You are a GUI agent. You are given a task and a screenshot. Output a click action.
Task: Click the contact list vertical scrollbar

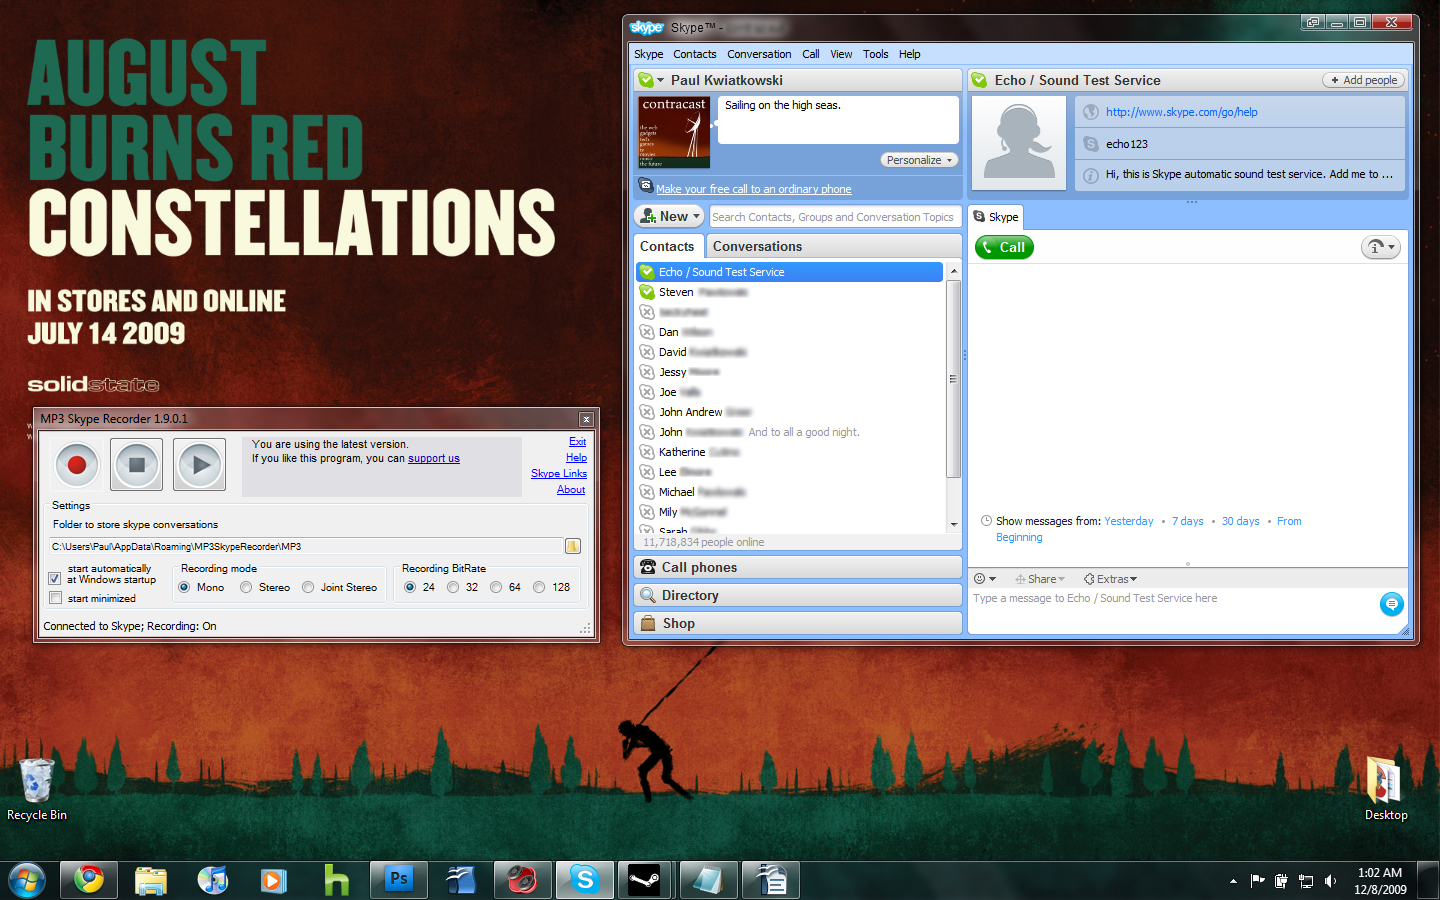click(x=953, y=379)
